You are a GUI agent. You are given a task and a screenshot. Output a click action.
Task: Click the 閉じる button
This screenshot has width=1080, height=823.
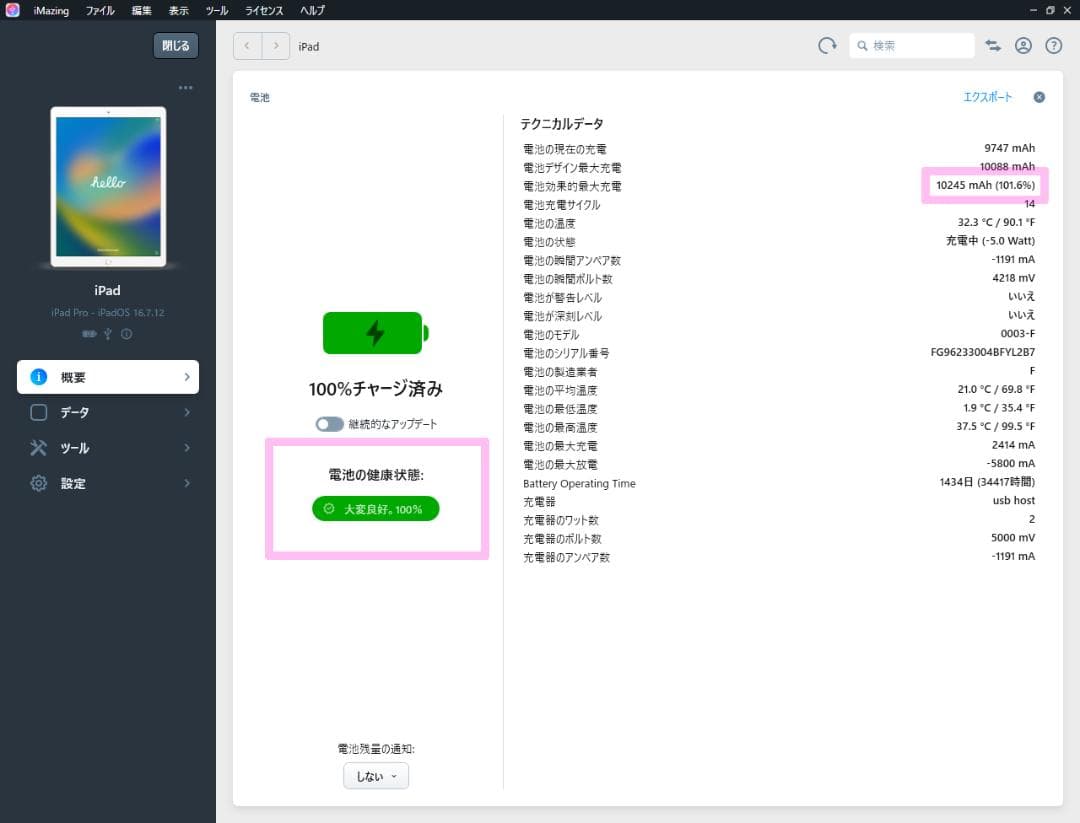(x=175, y=45)
